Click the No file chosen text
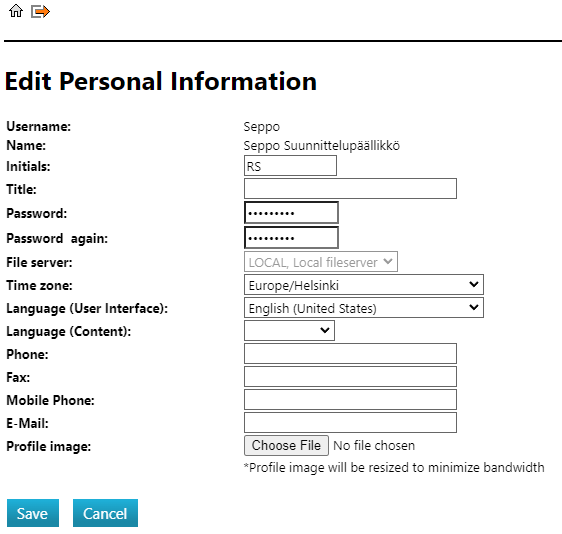 click(374, 446)
